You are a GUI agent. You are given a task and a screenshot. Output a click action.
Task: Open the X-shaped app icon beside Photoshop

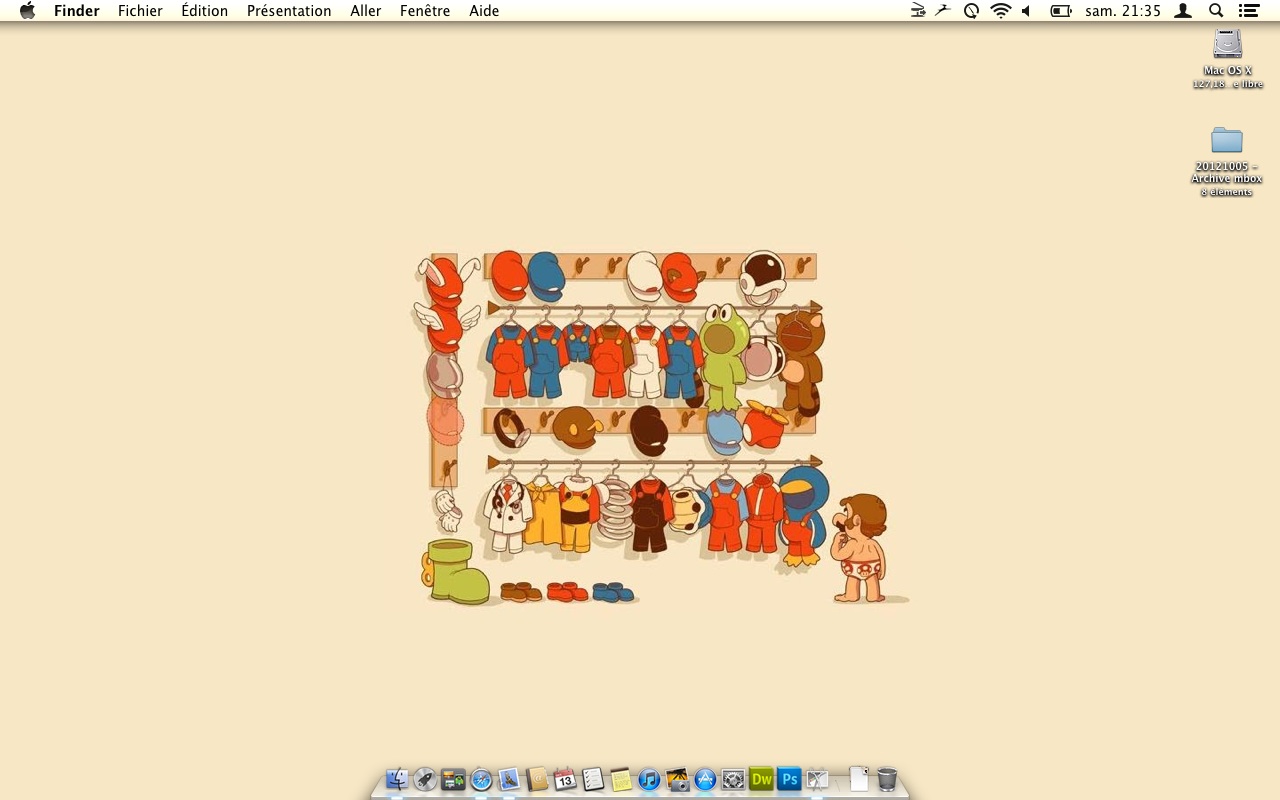[x=818, y=779]
